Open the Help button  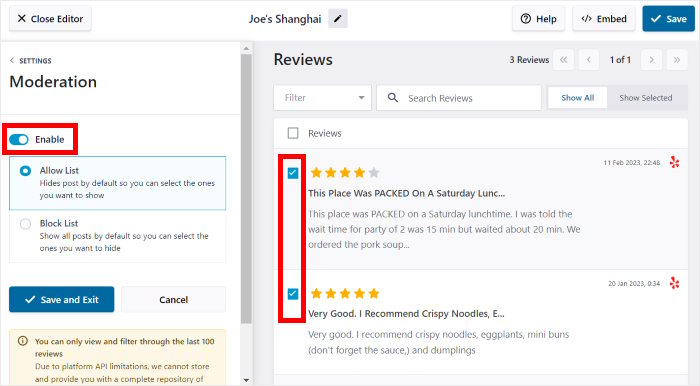538,19
